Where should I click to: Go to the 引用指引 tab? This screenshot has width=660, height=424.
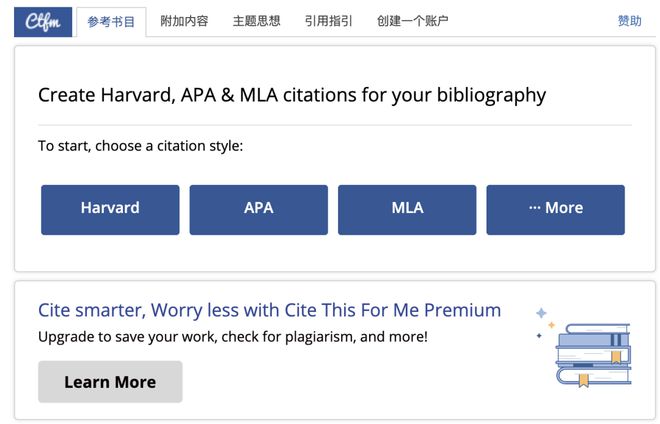(x=328, y=21)
